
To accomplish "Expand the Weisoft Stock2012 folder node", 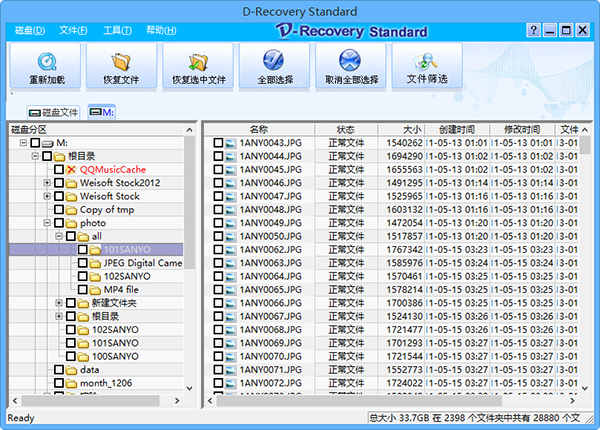I will pos(47,183).
